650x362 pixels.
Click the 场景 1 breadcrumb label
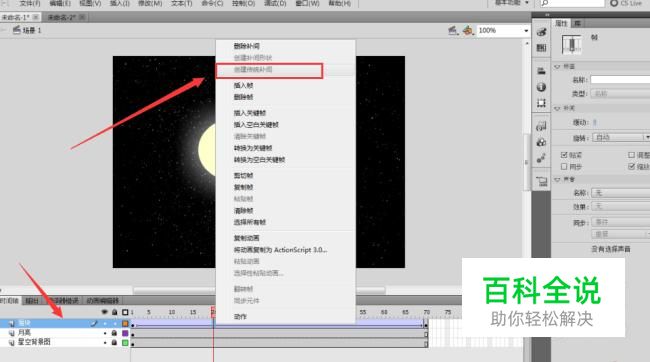pyautogui.click(x=32, y=30)
